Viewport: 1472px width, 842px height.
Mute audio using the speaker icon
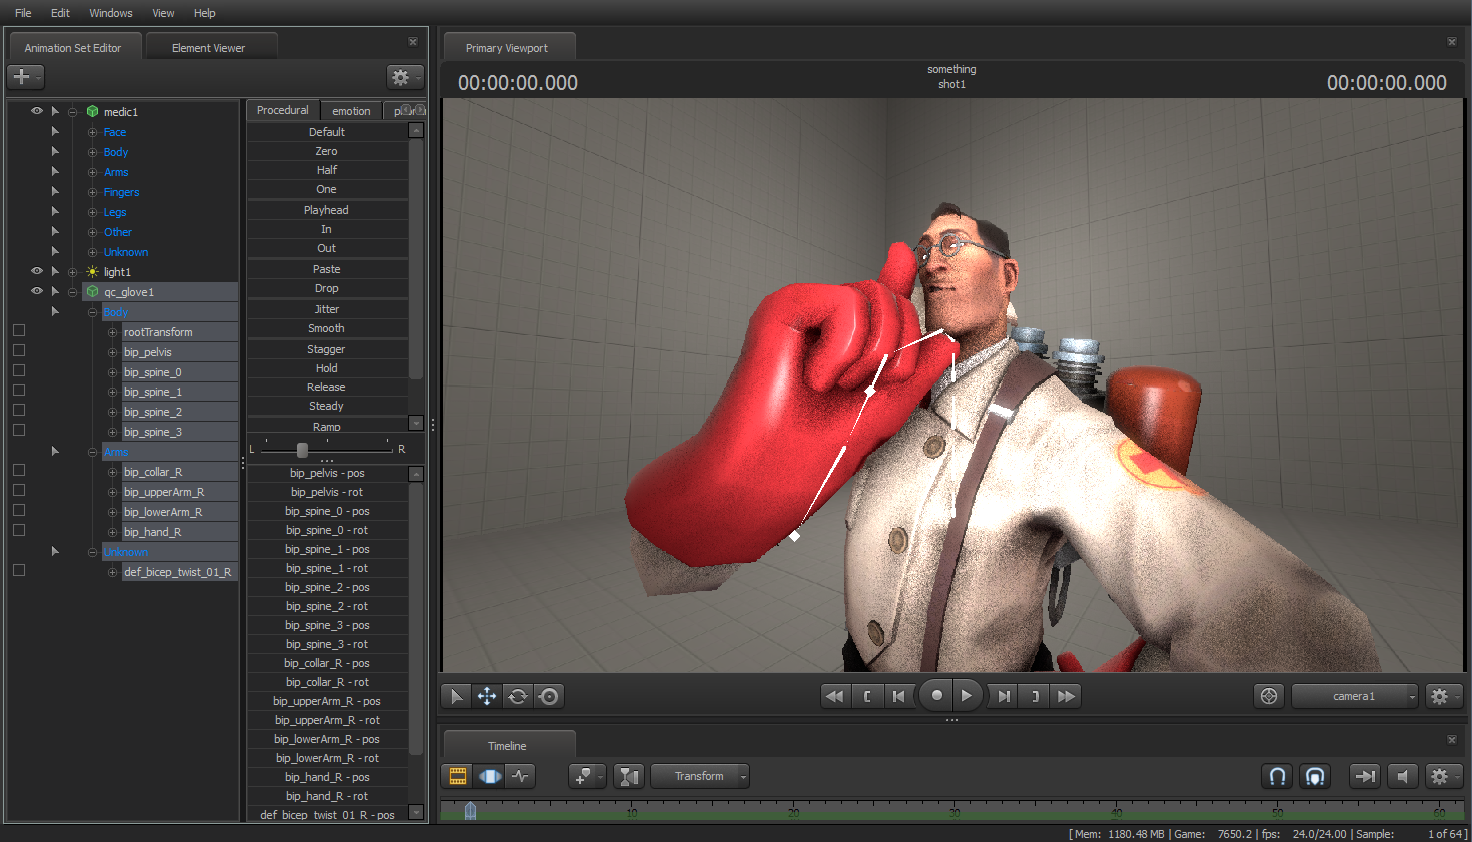coord(1403,776)
